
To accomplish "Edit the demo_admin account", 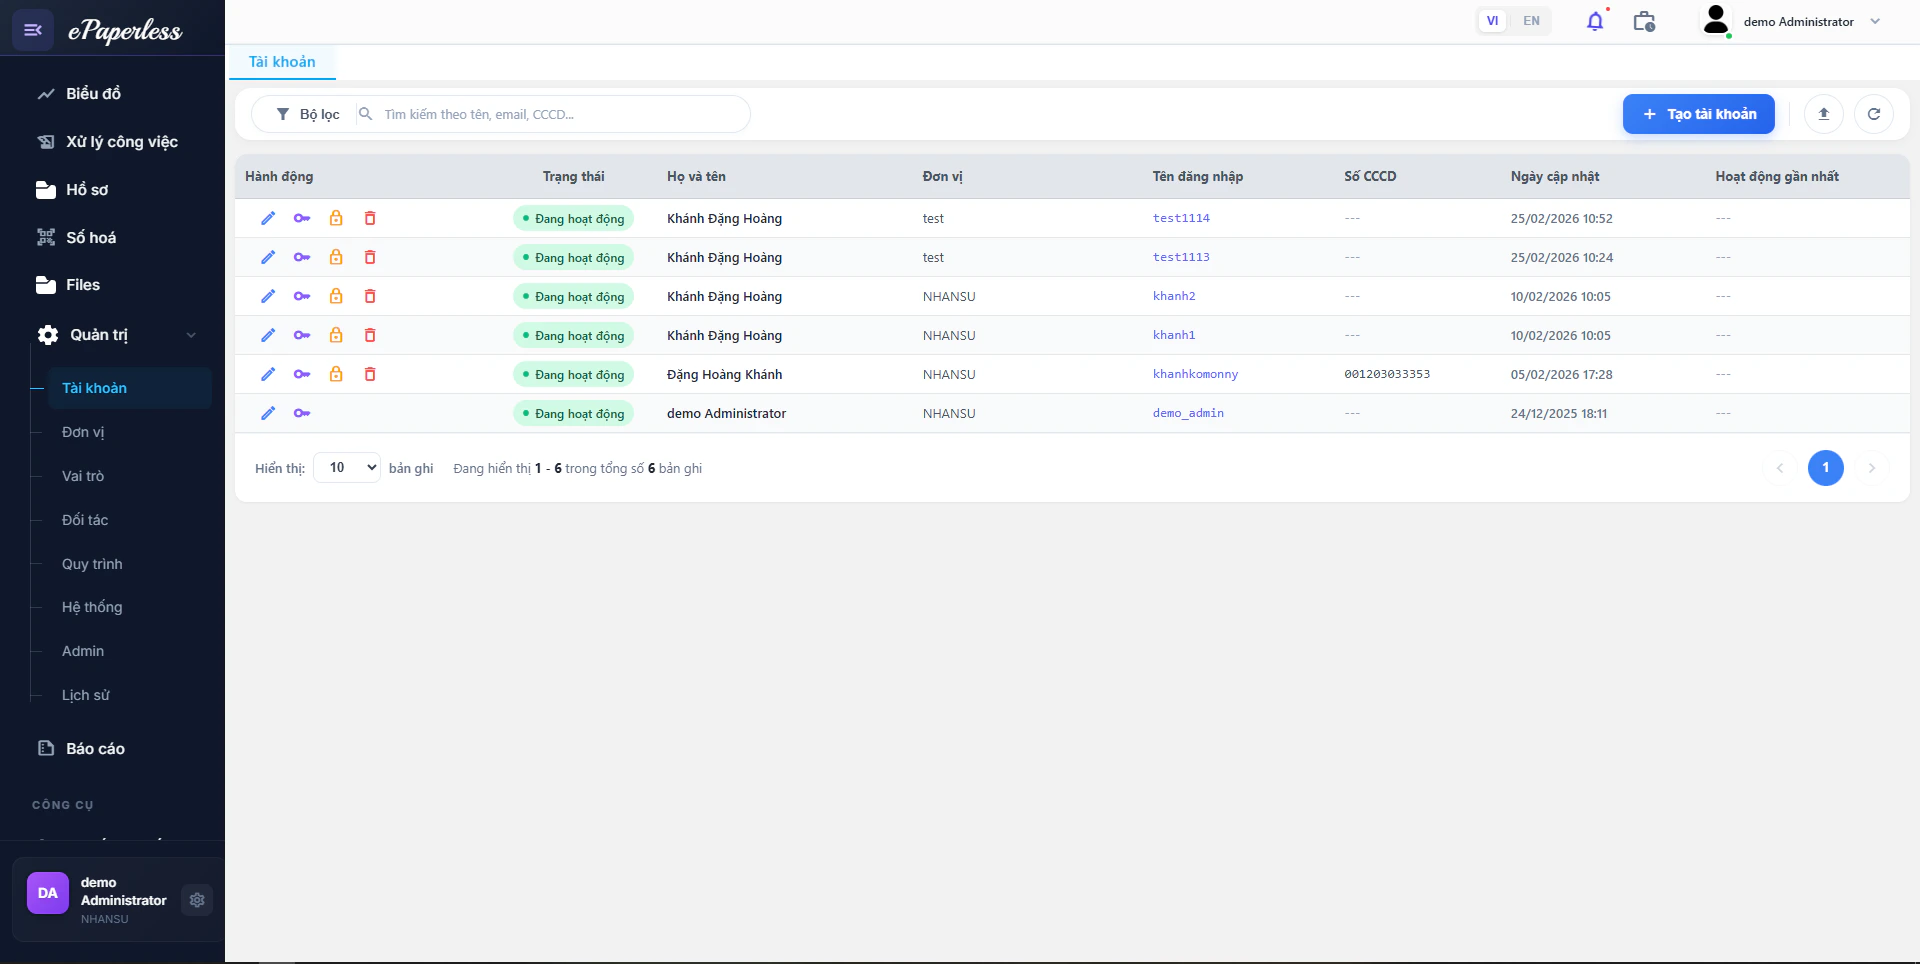I will click(268, 413).
